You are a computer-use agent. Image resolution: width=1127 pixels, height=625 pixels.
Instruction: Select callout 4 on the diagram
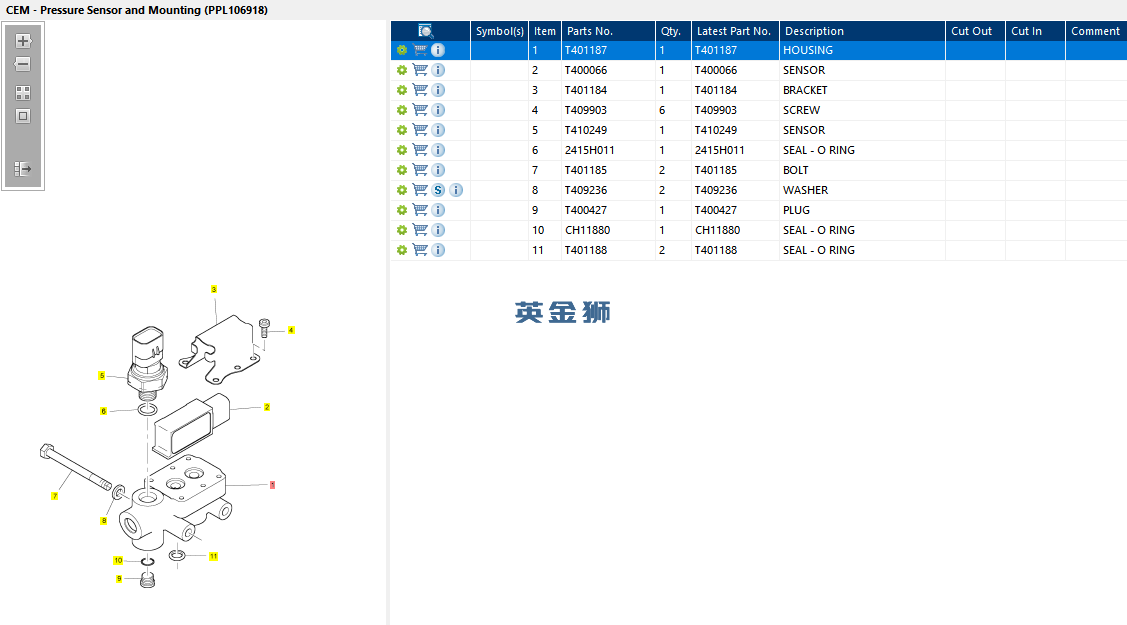[x=291, y=330]
